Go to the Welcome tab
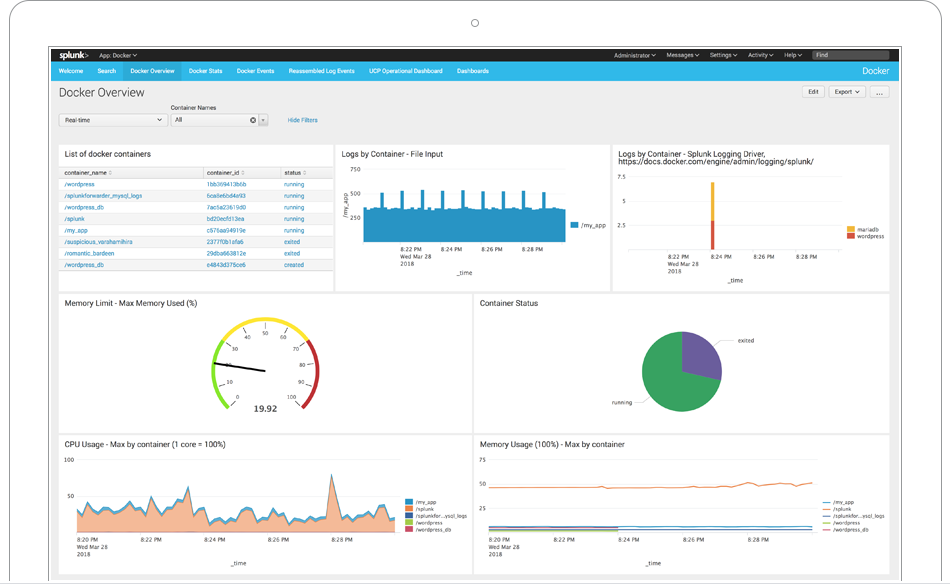The height and width of the screenshot is (584, 950). tap(71, 71)
